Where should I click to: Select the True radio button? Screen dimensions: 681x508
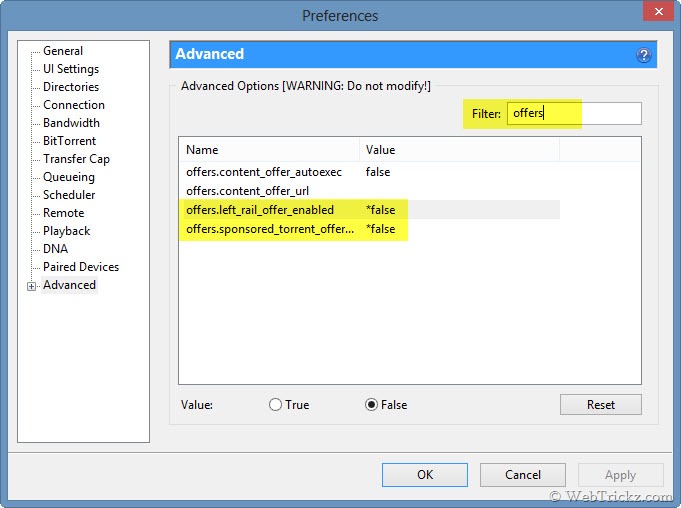pyautogui.click(x=275, y=405)
